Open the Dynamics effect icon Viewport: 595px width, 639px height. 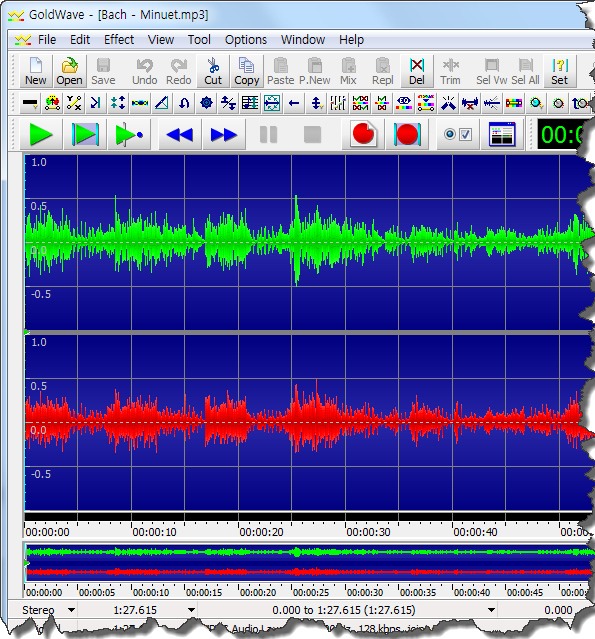[74, 103]
